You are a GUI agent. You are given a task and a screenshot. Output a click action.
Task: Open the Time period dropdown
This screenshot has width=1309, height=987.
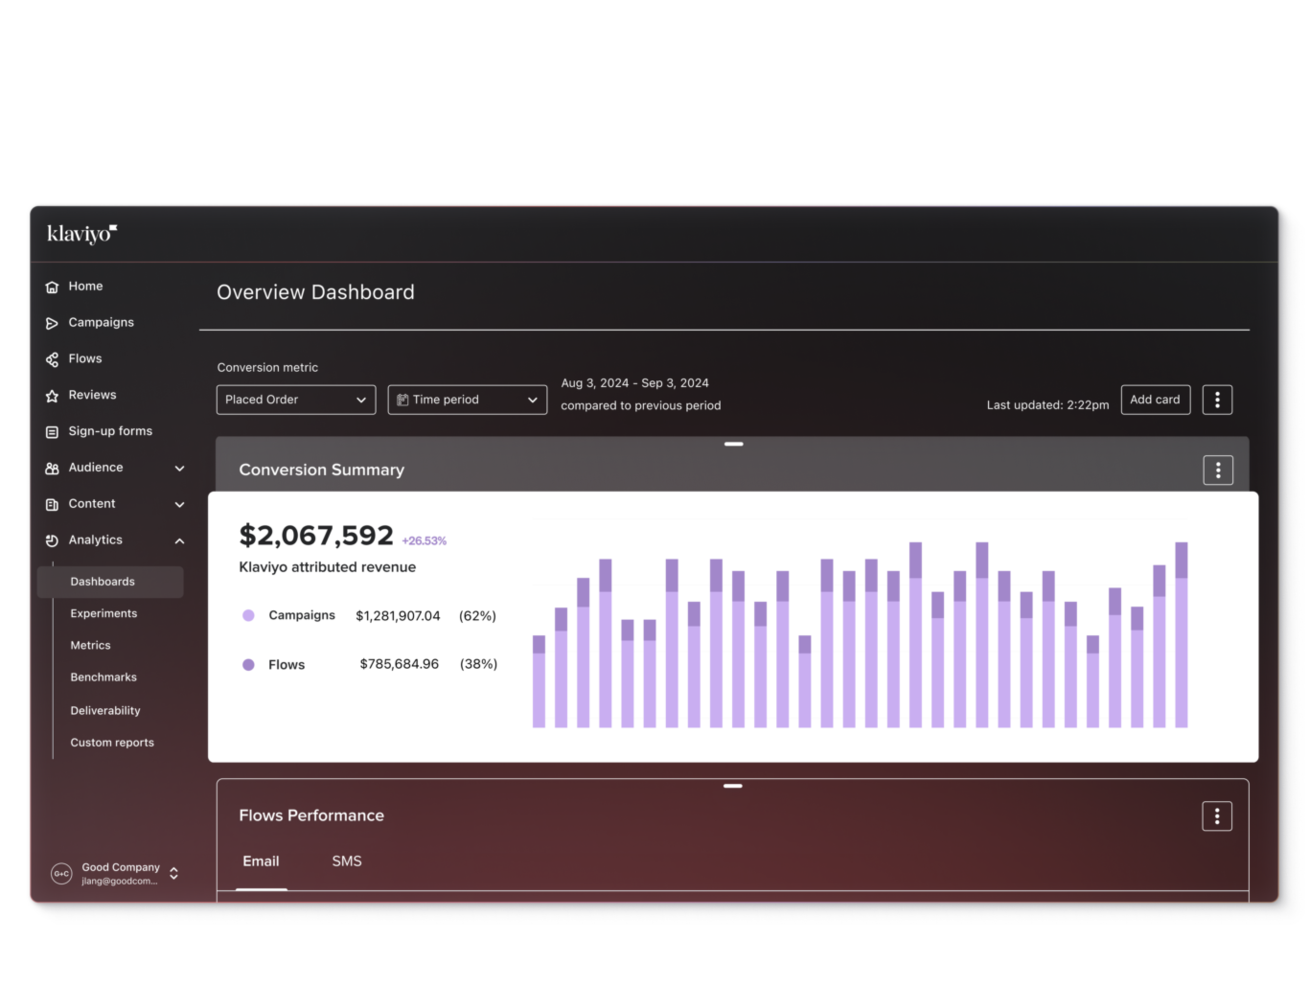coord(467,400)
